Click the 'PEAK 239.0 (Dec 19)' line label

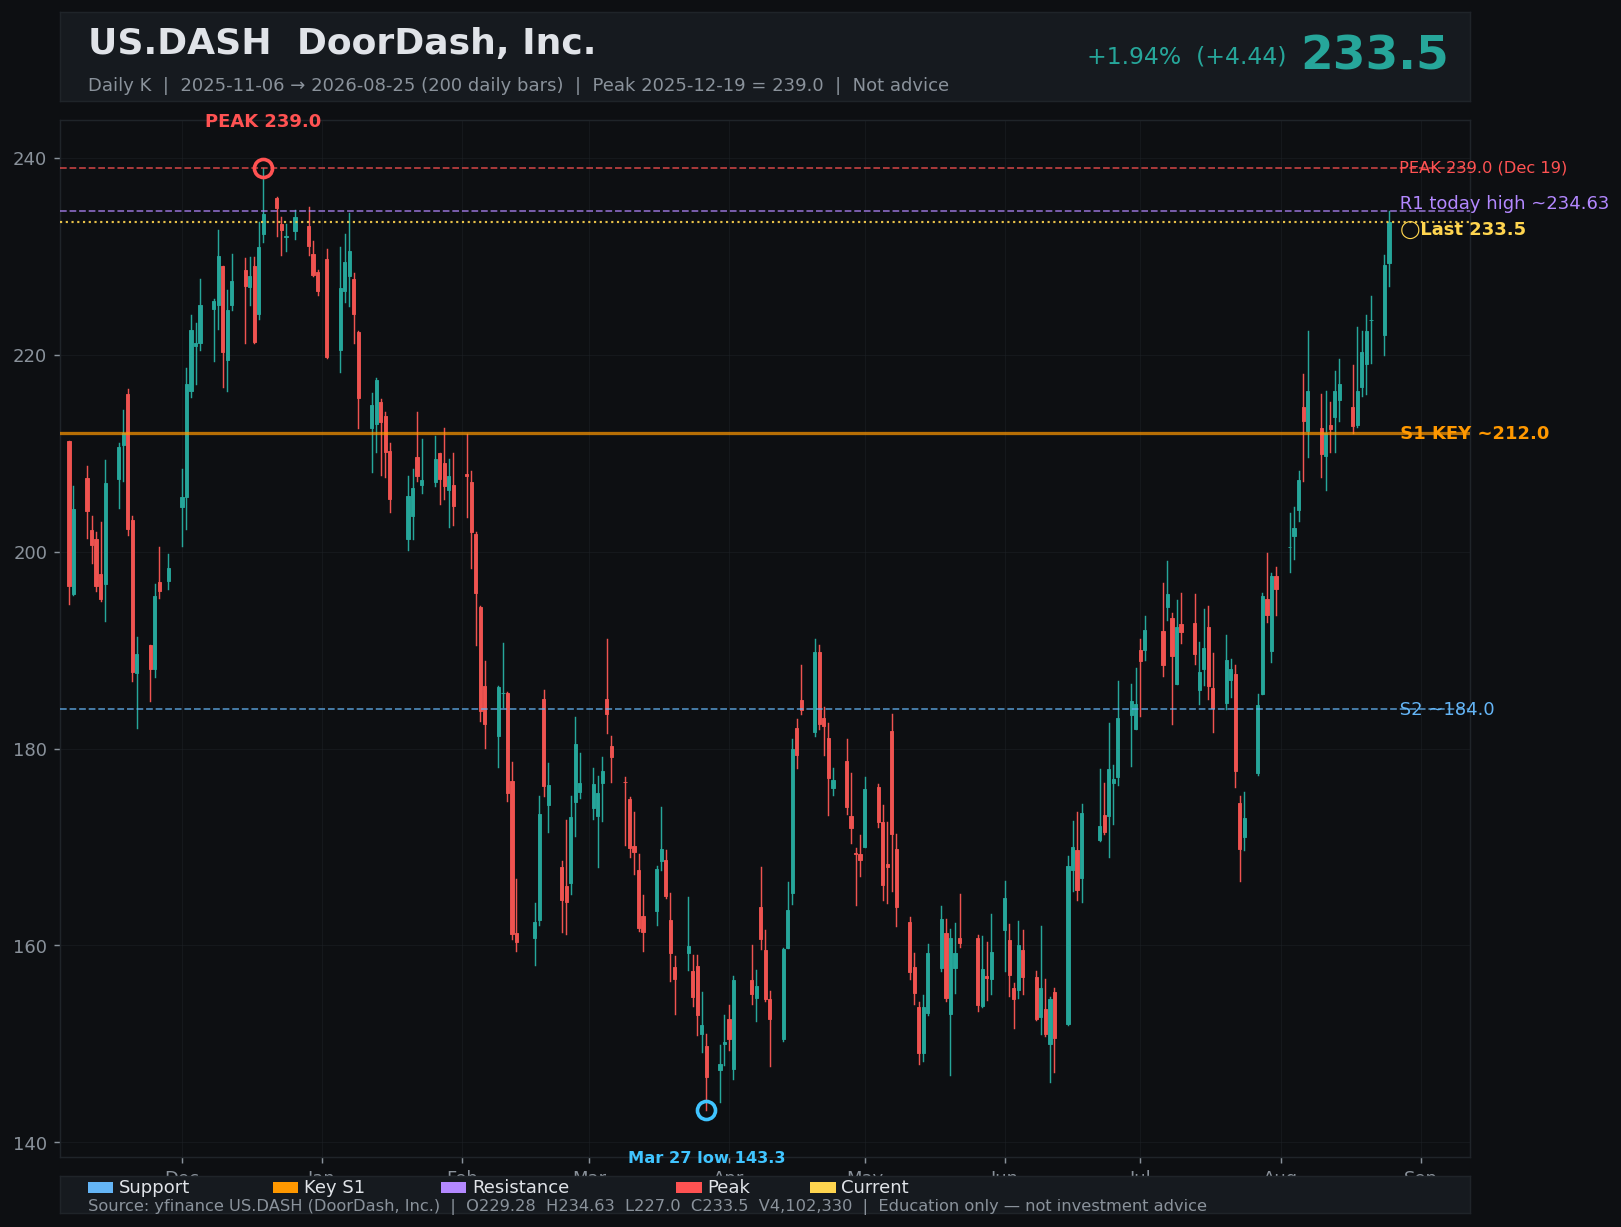[1483, 168]
